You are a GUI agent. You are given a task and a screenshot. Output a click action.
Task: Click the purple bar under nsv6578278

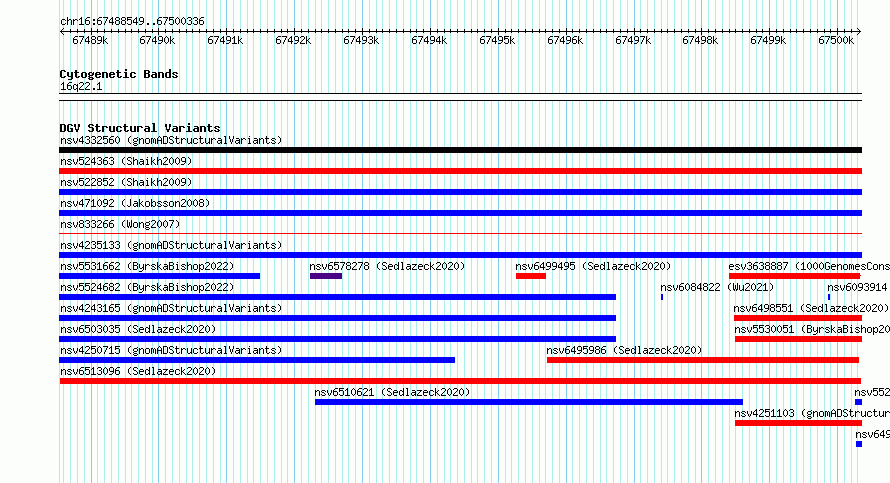coord(326,276)
